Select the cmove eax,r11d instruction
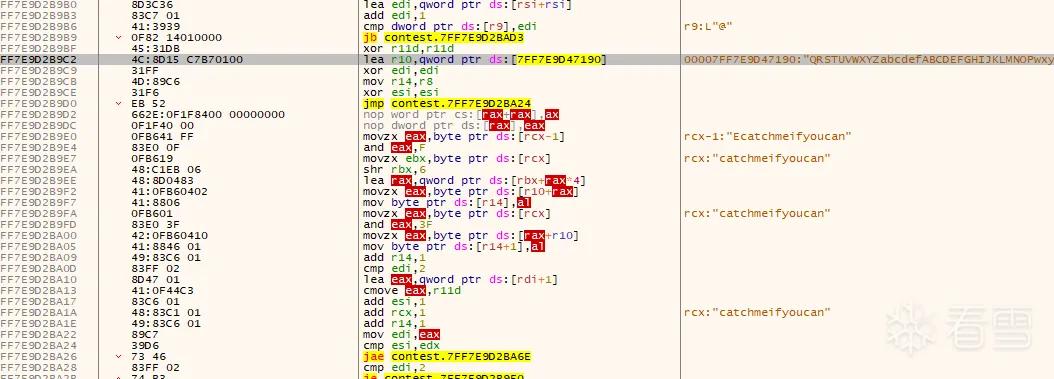The image size is (1054, 379). pos(410,290)
